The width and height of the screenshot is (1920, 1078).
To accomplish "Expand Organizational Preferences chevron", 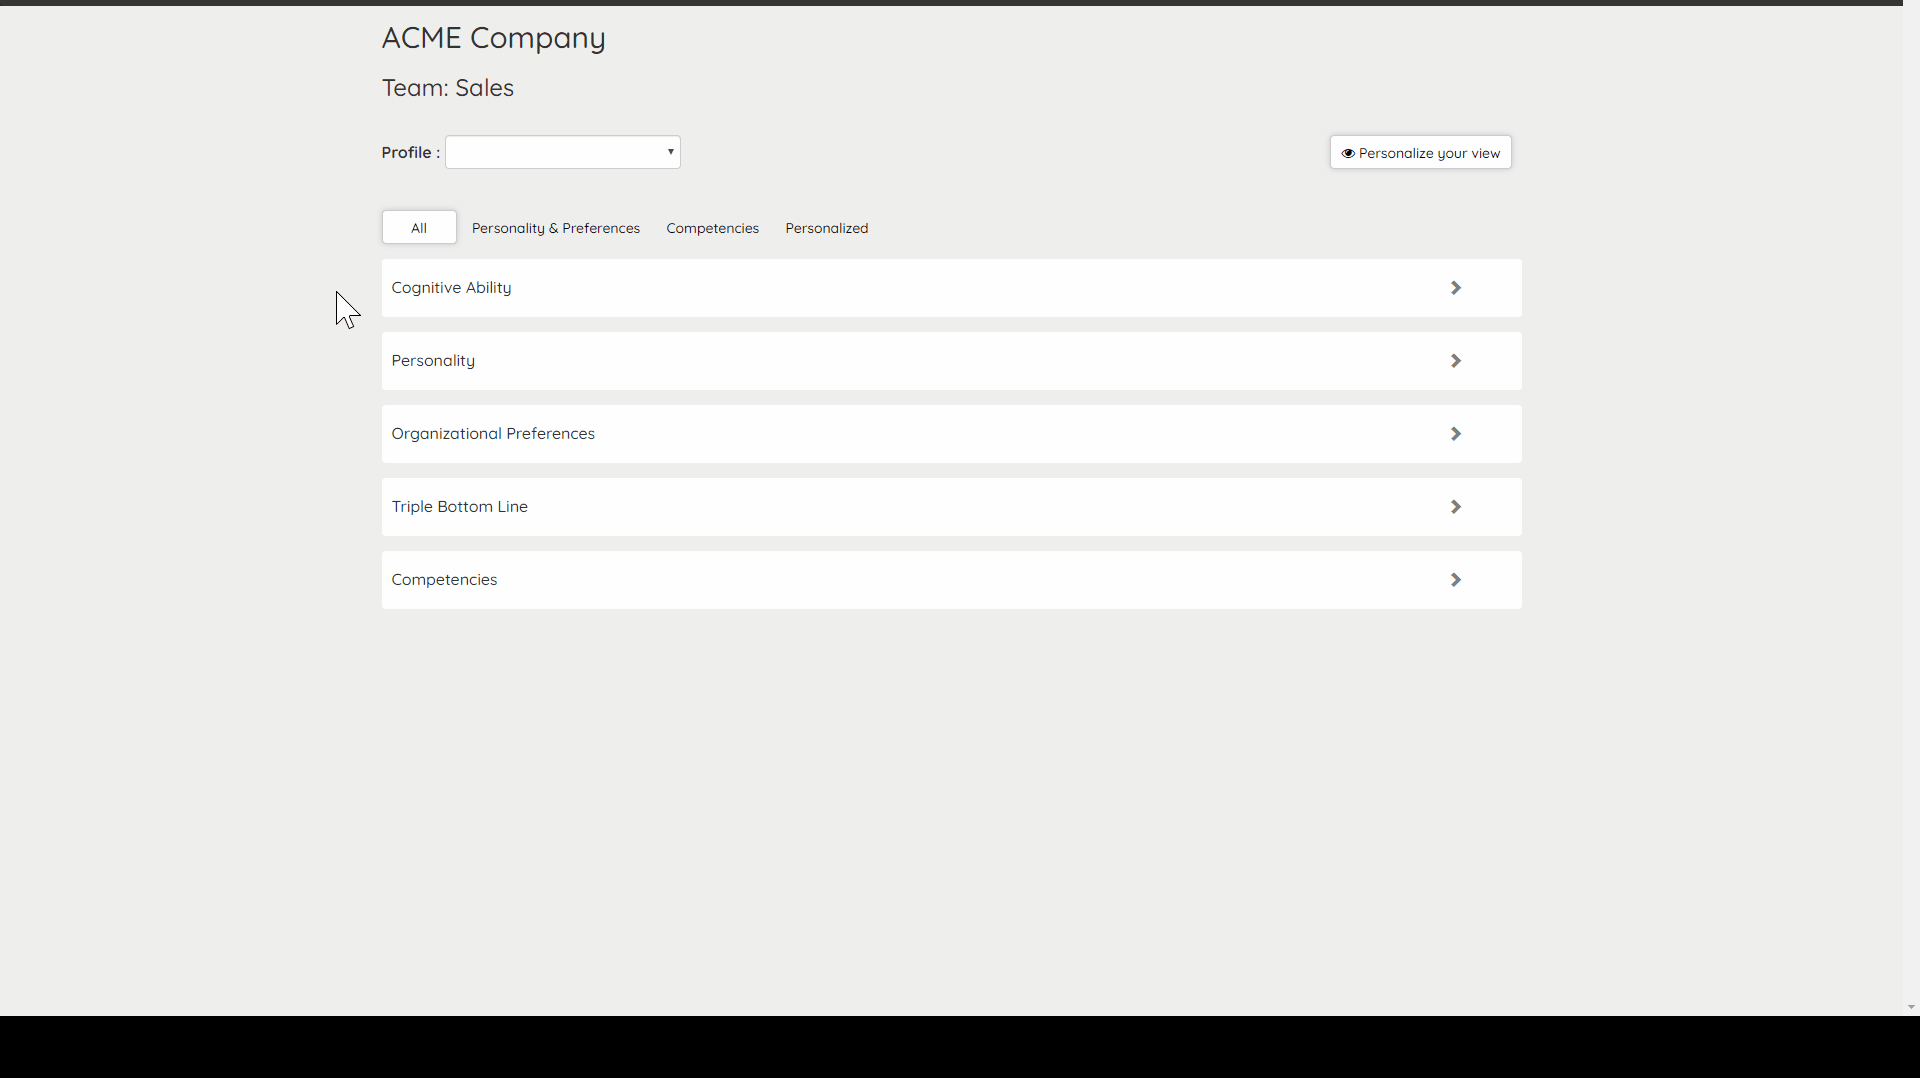I will coord(1456,434).
